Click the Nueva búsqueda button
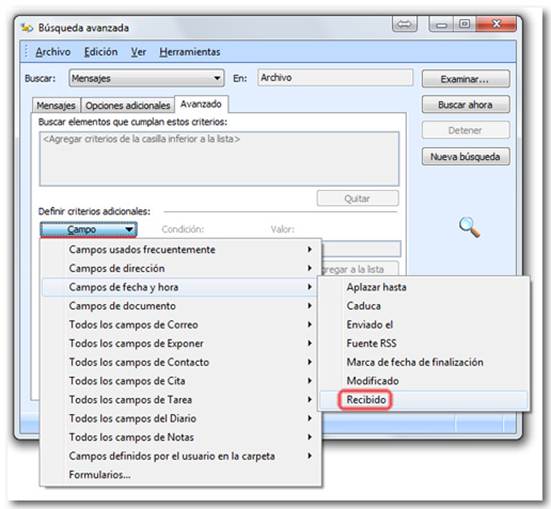This screenshot has width=551, height=509. pyautogui.click(x=465, y=157)
